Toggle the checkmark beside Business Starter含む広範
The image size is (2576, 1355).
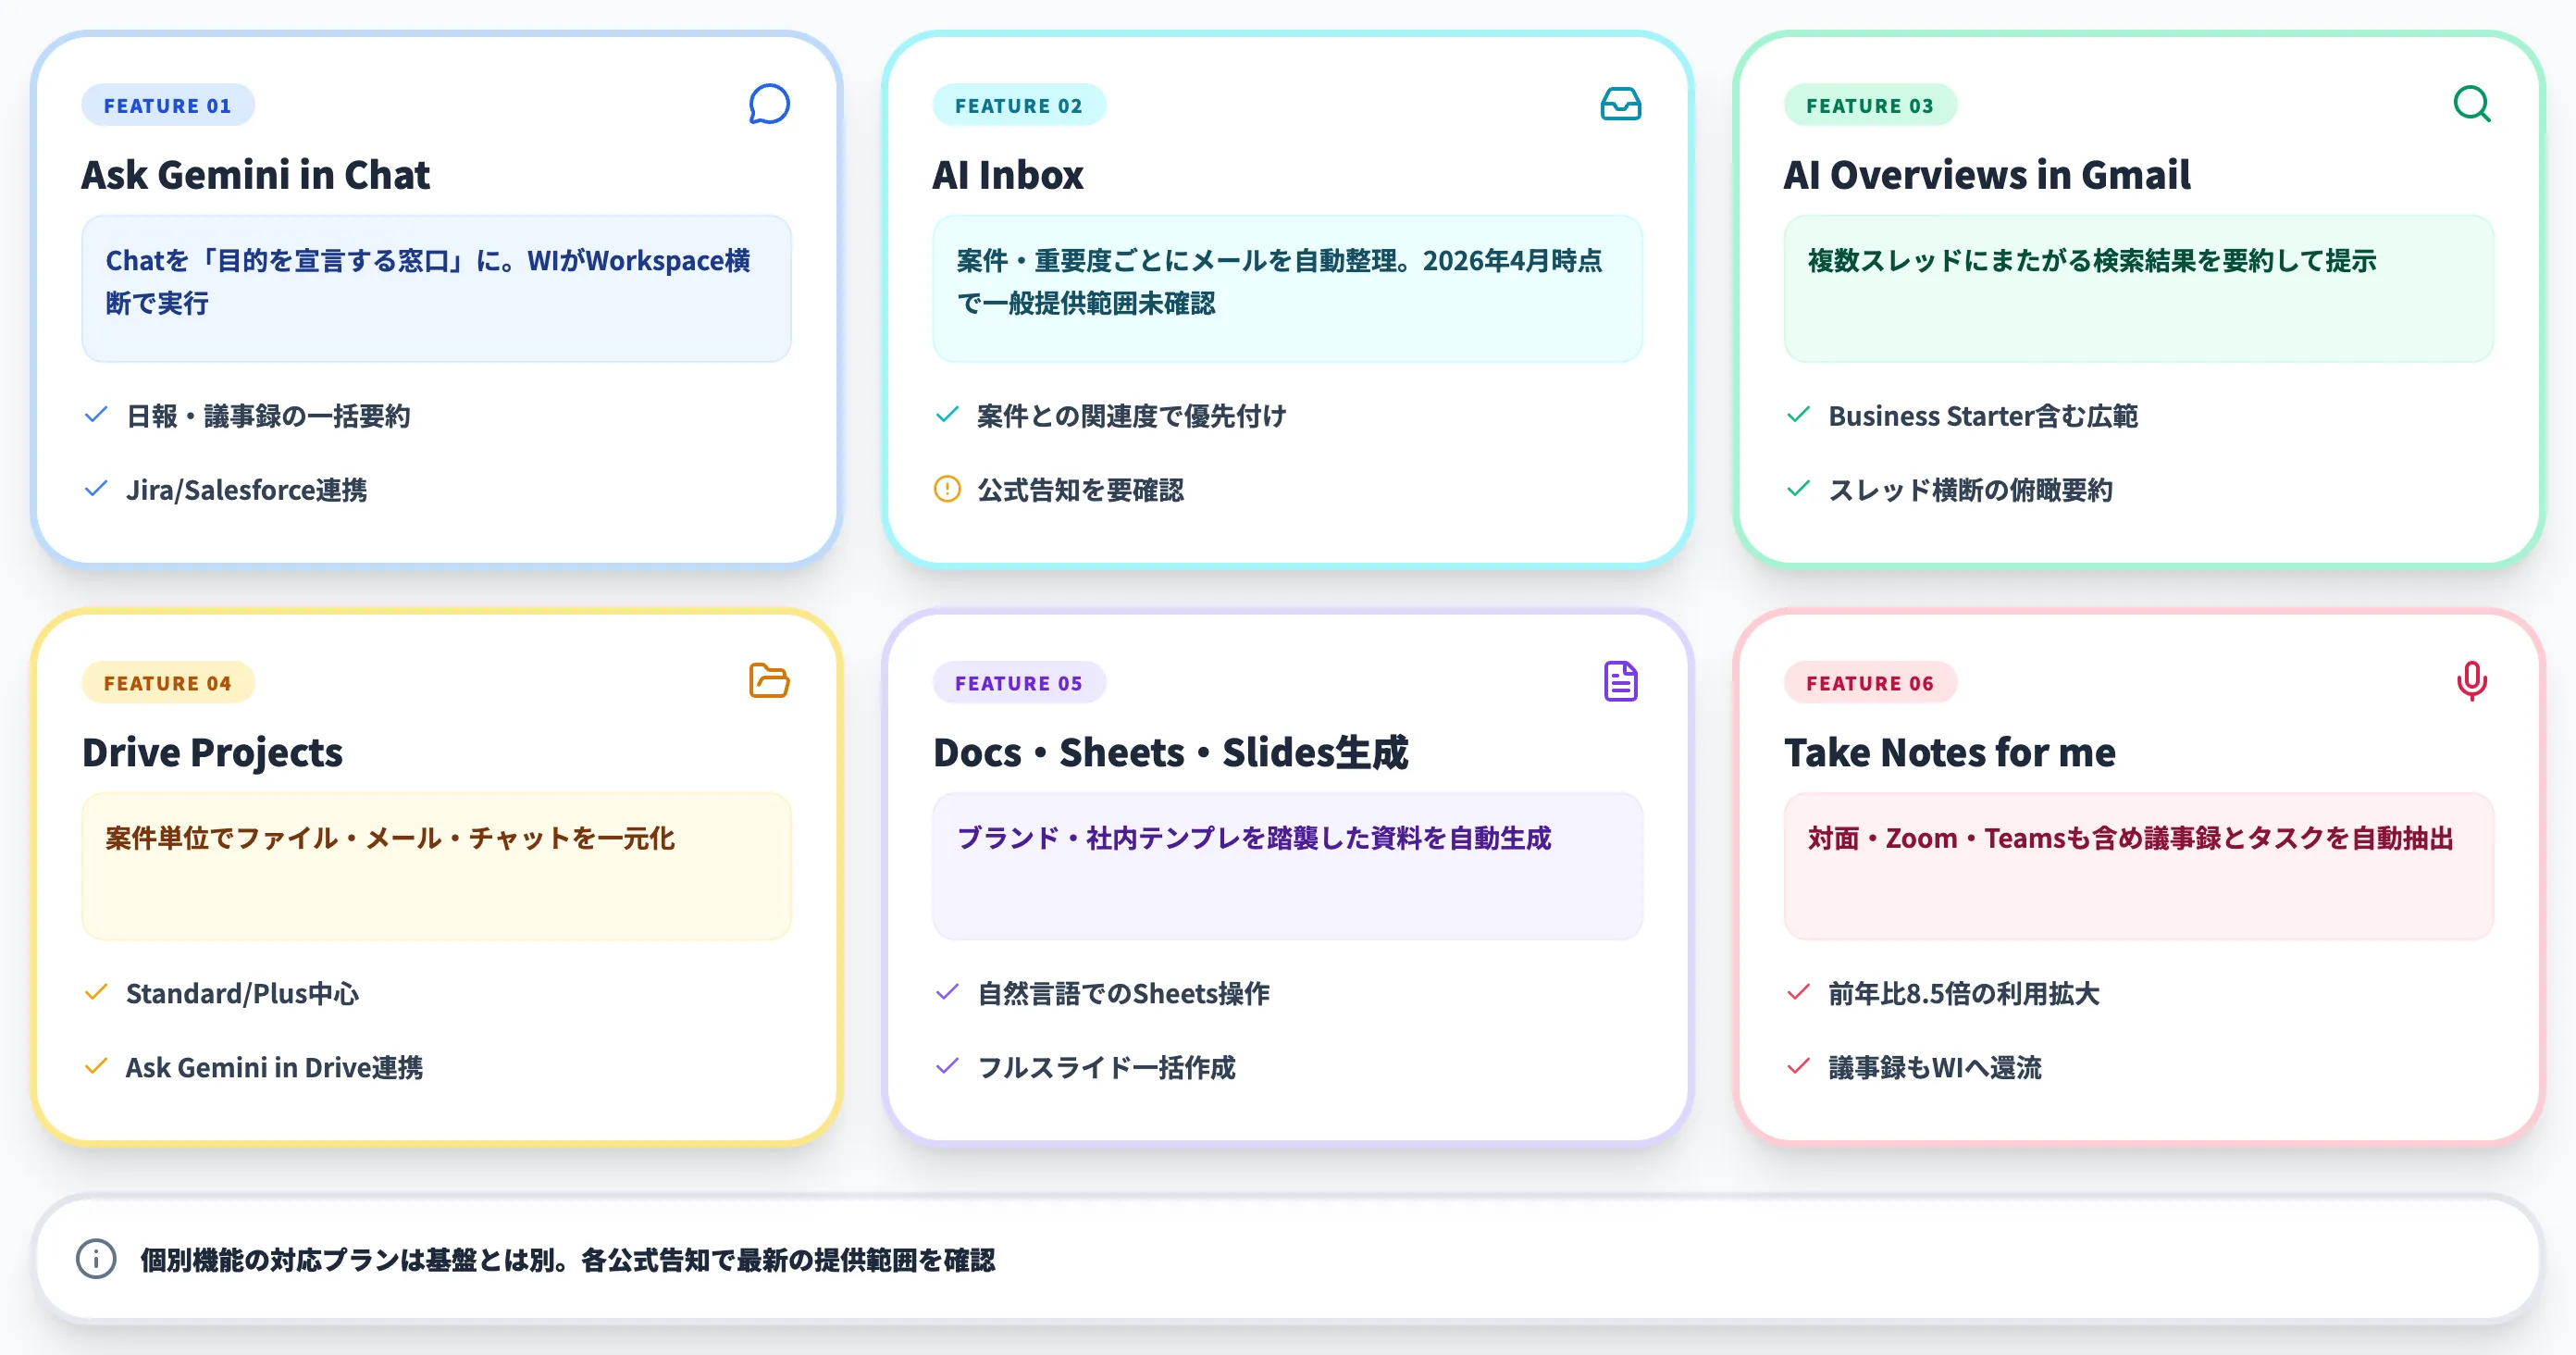[x=1800, y=415]
